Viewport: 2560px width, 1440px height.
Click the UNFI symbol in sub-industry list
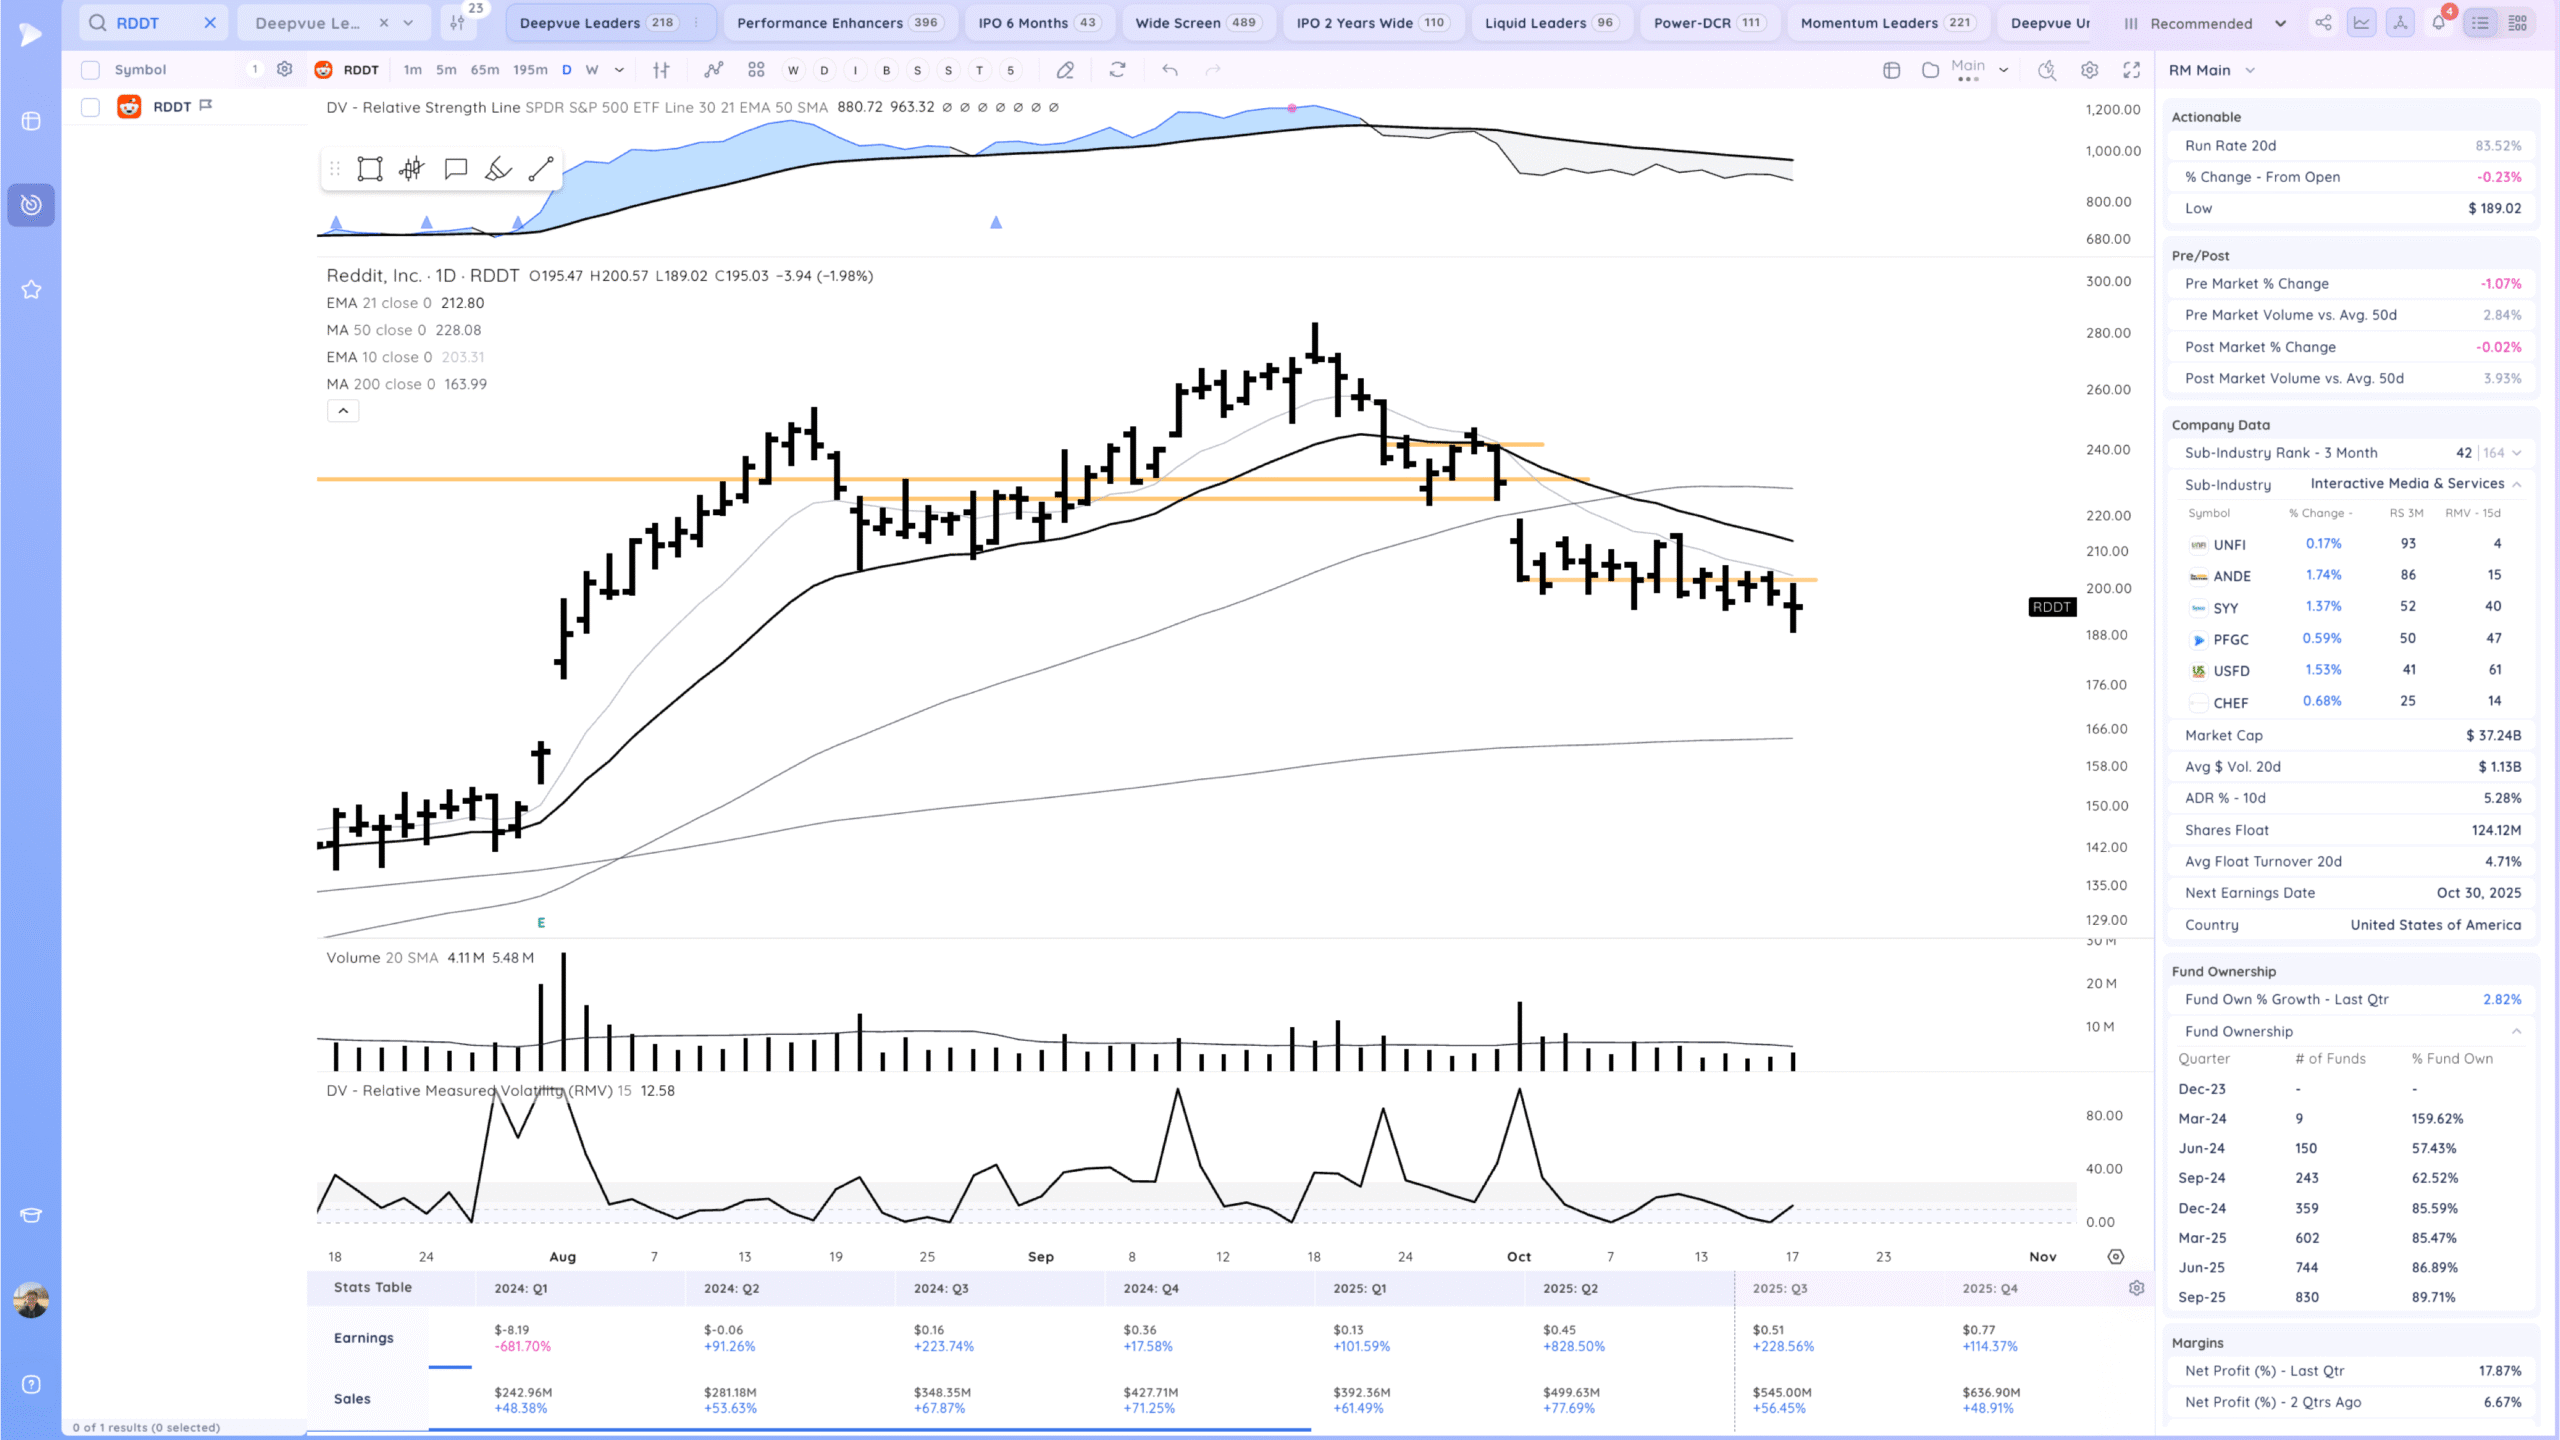[x=2229, y=545]
